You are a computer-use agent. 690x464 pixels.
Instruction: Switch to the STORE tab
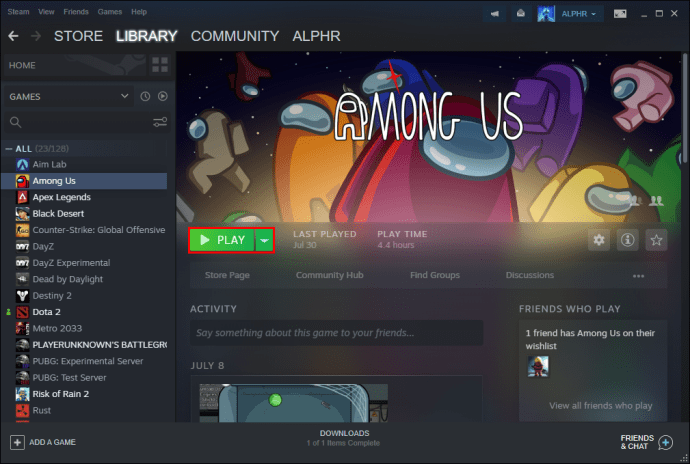(x=78, y=36)
